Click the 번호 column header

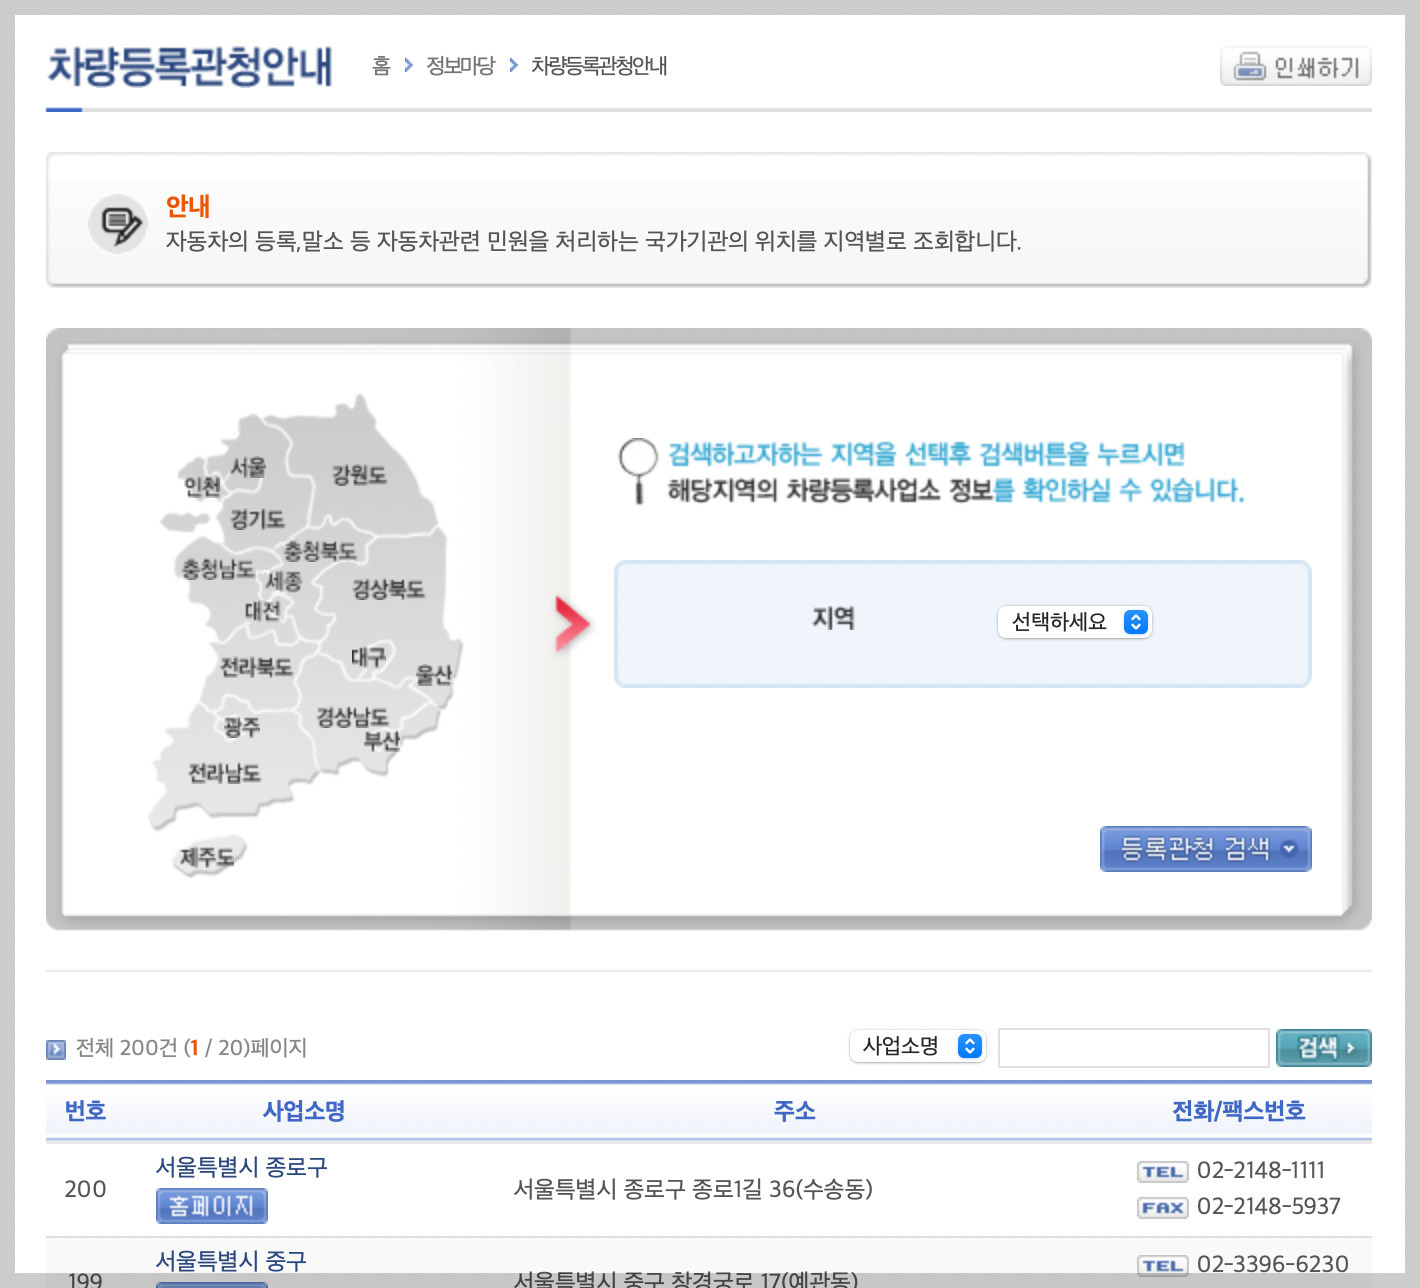(85, 1111)
